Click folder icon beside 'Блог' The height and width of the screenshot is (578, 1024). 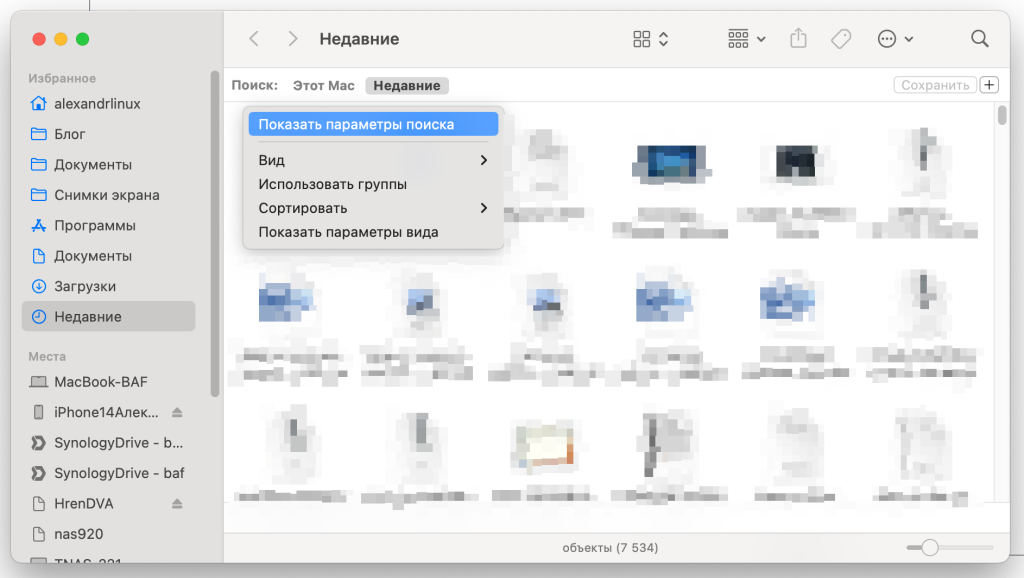click(x=39, y=134)
